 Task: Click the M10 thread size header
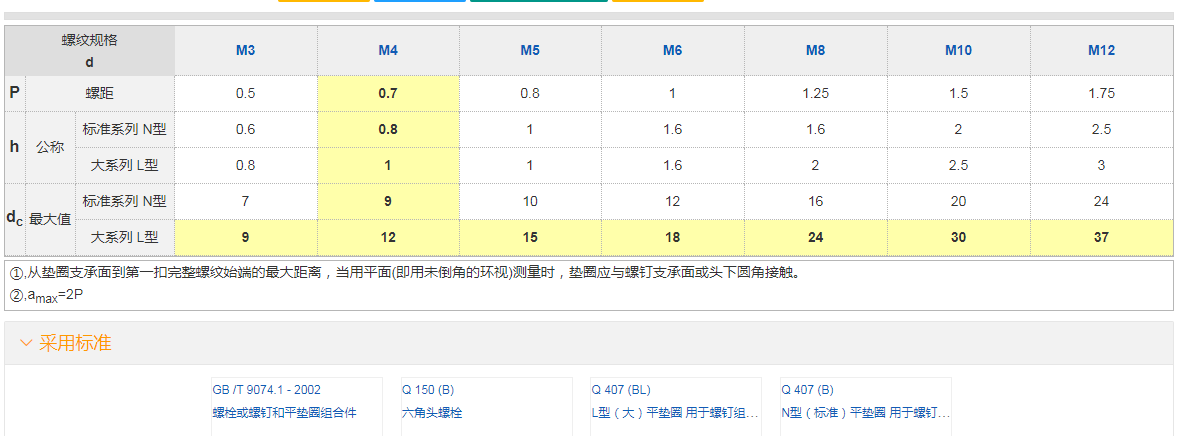(958, 50)
